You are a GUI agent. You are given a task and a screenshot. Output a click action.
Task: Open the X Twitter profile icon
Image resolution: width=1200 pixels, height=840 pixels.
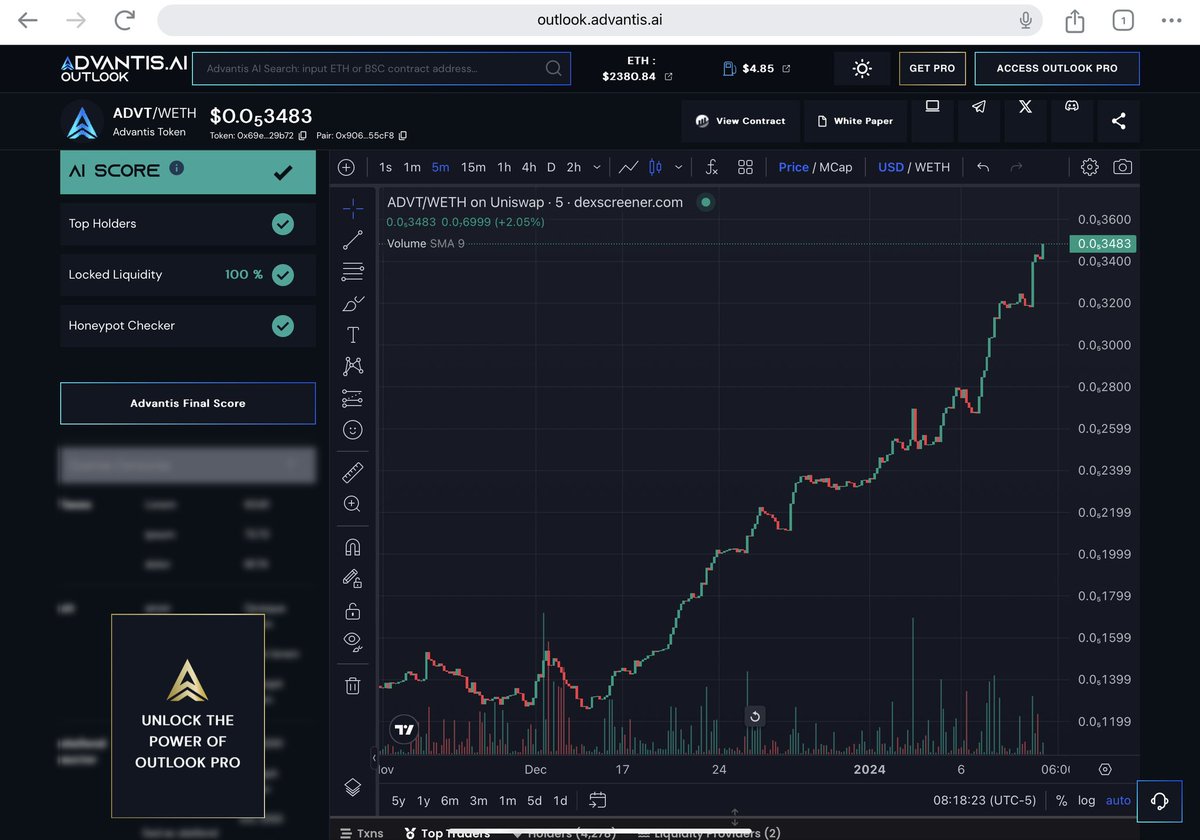click(1025, 107)
